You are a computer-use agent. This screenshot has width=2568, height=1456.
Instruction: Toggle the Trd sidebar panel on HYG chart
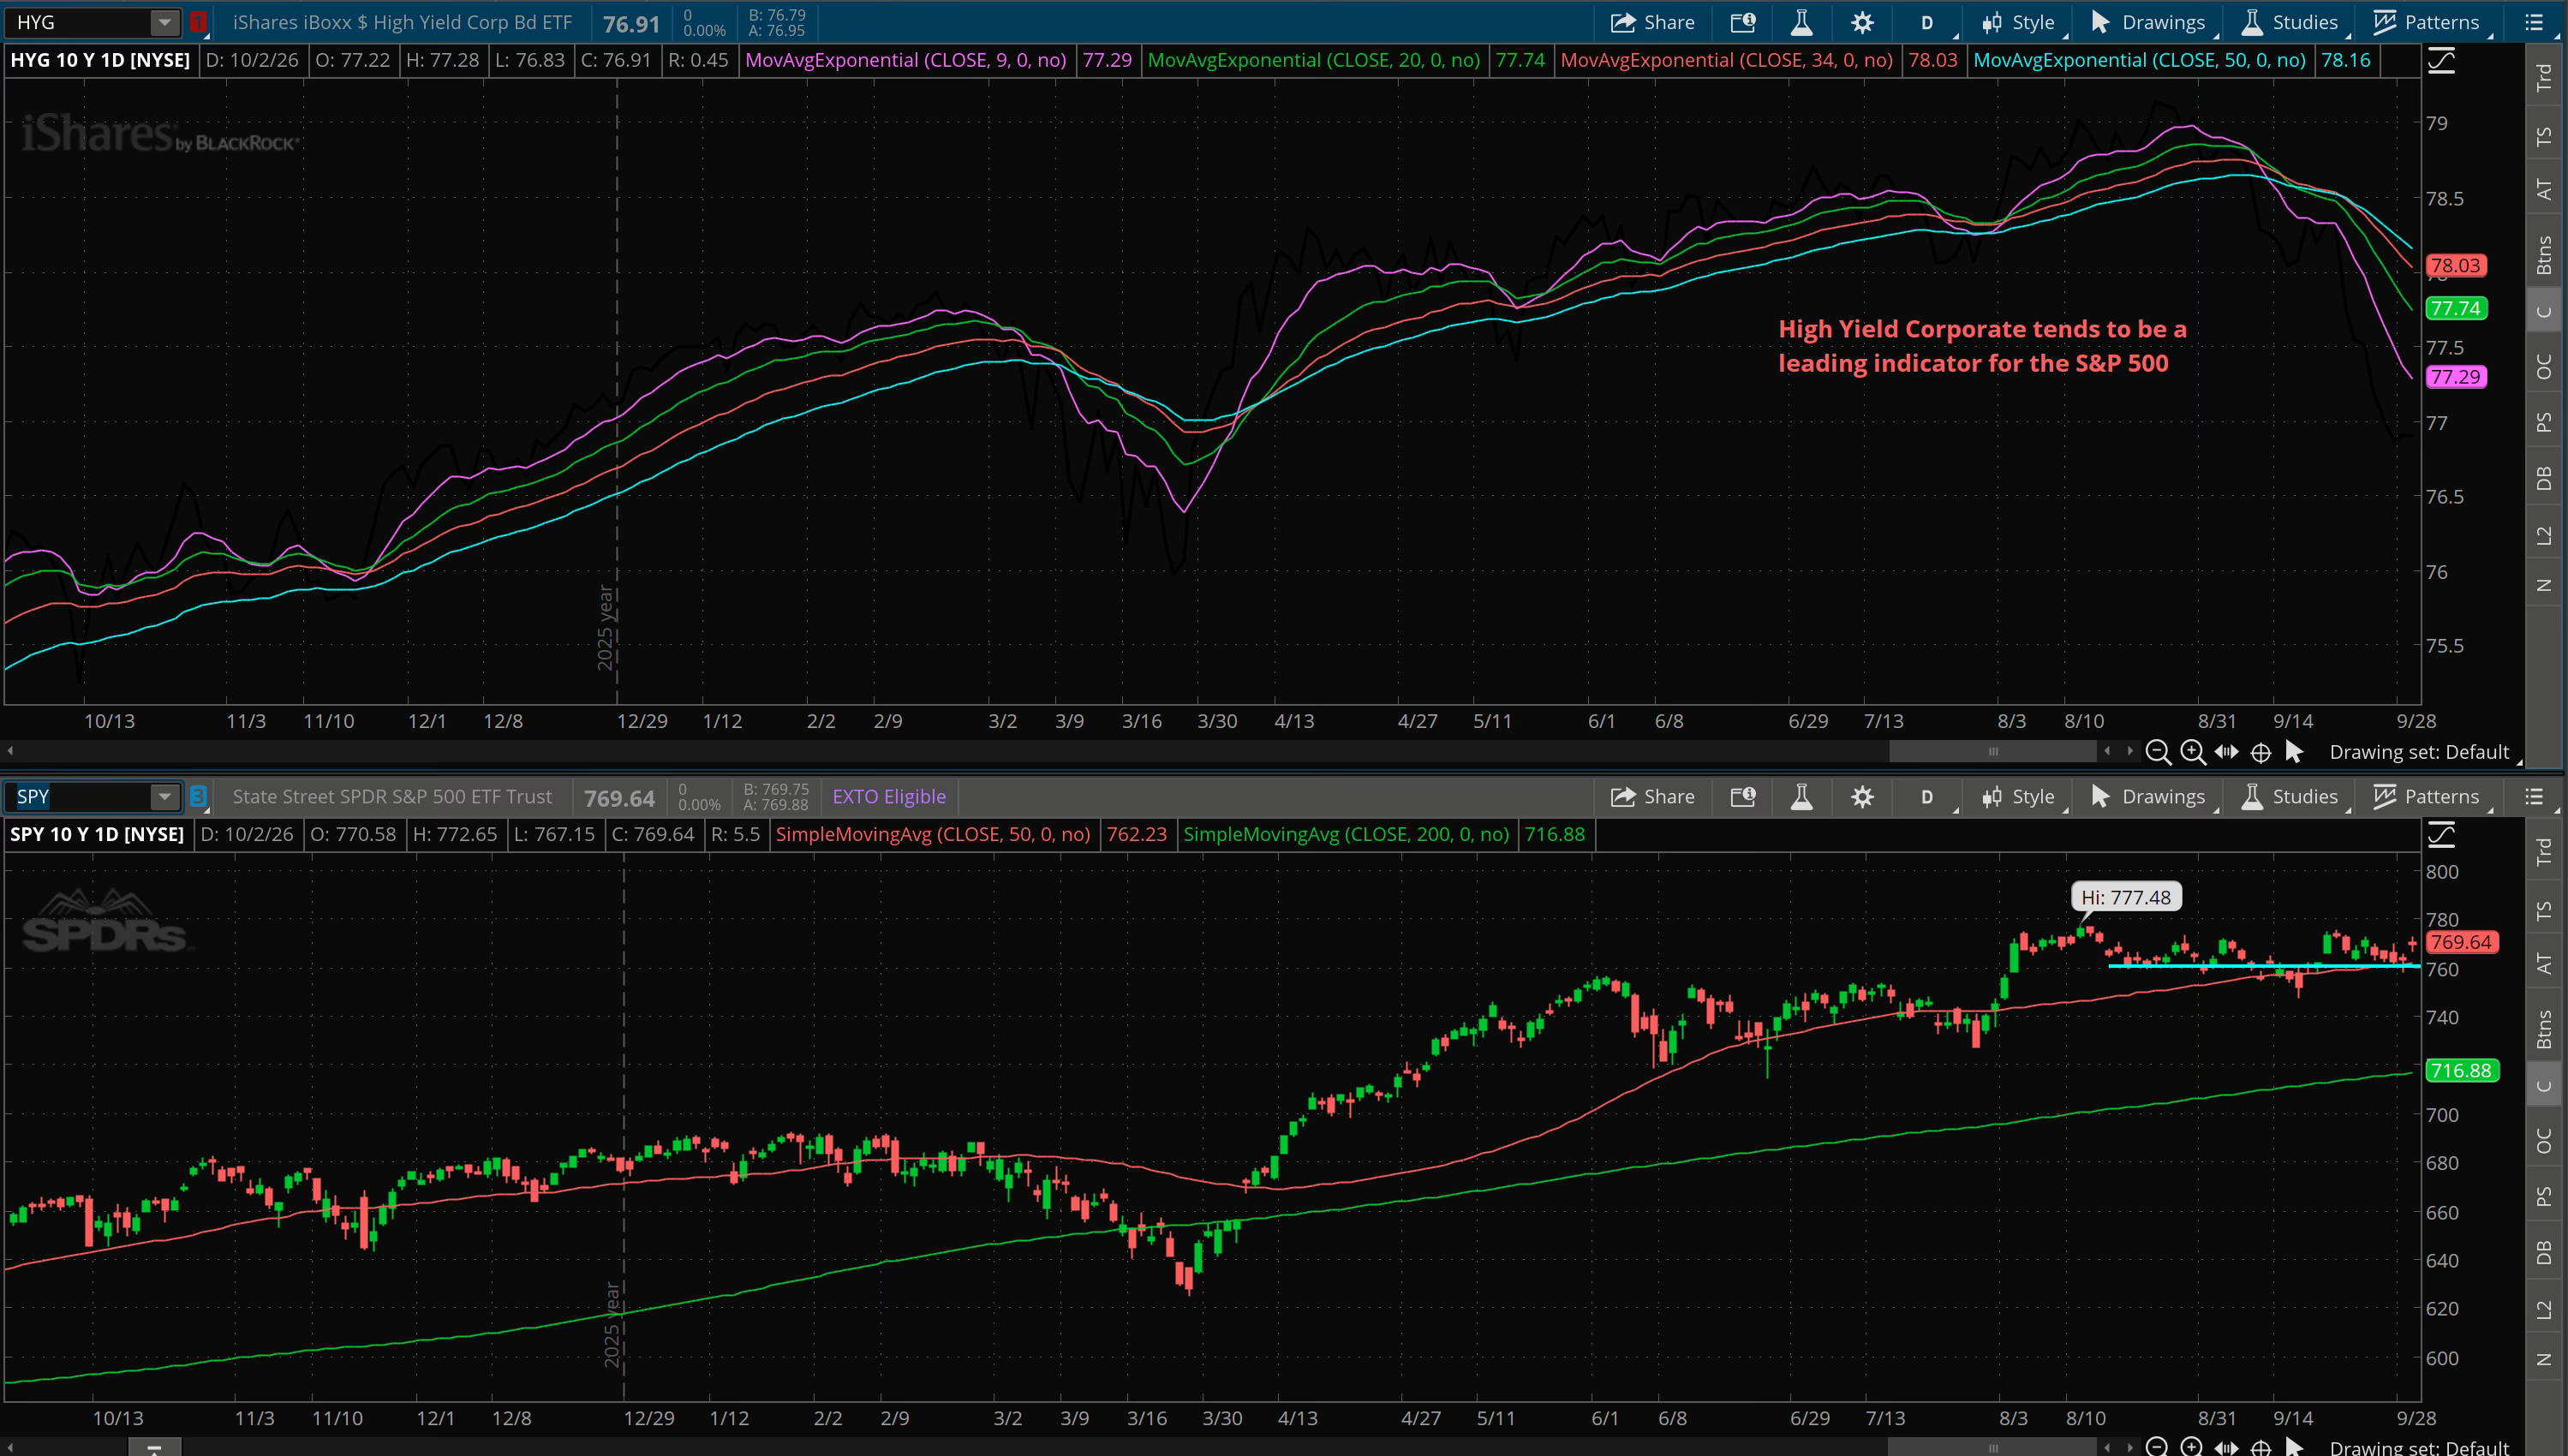[2545, 77]
